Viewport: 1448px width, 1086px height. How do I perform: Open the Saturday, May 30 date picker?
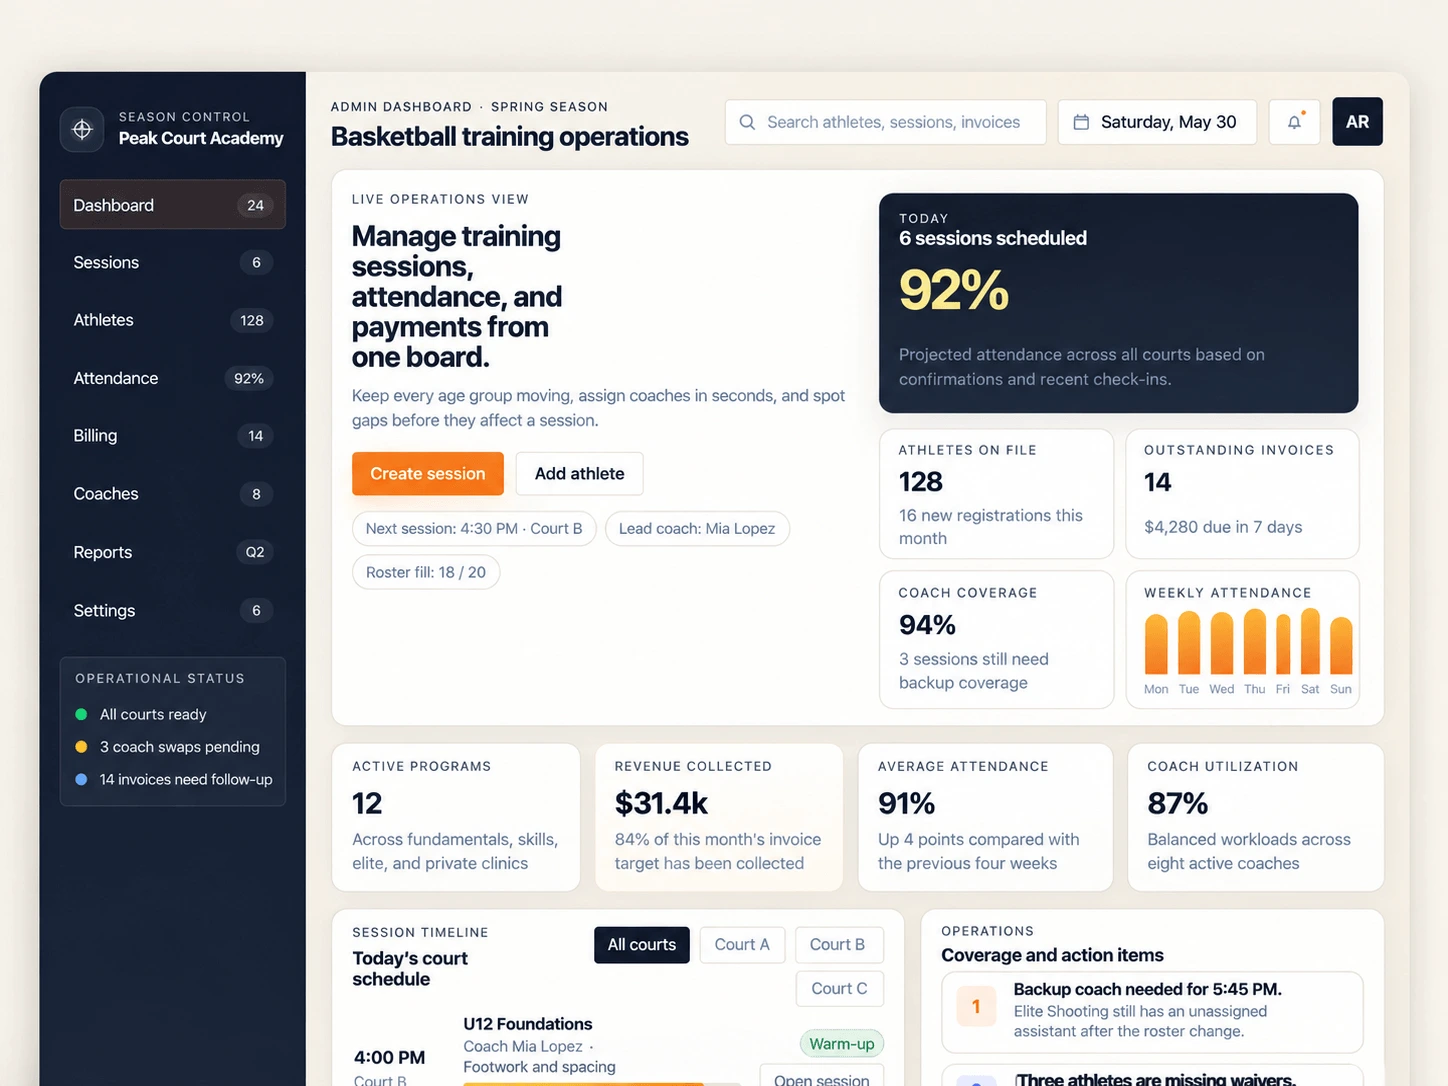pyautogui.click(x=1157, y=122)
